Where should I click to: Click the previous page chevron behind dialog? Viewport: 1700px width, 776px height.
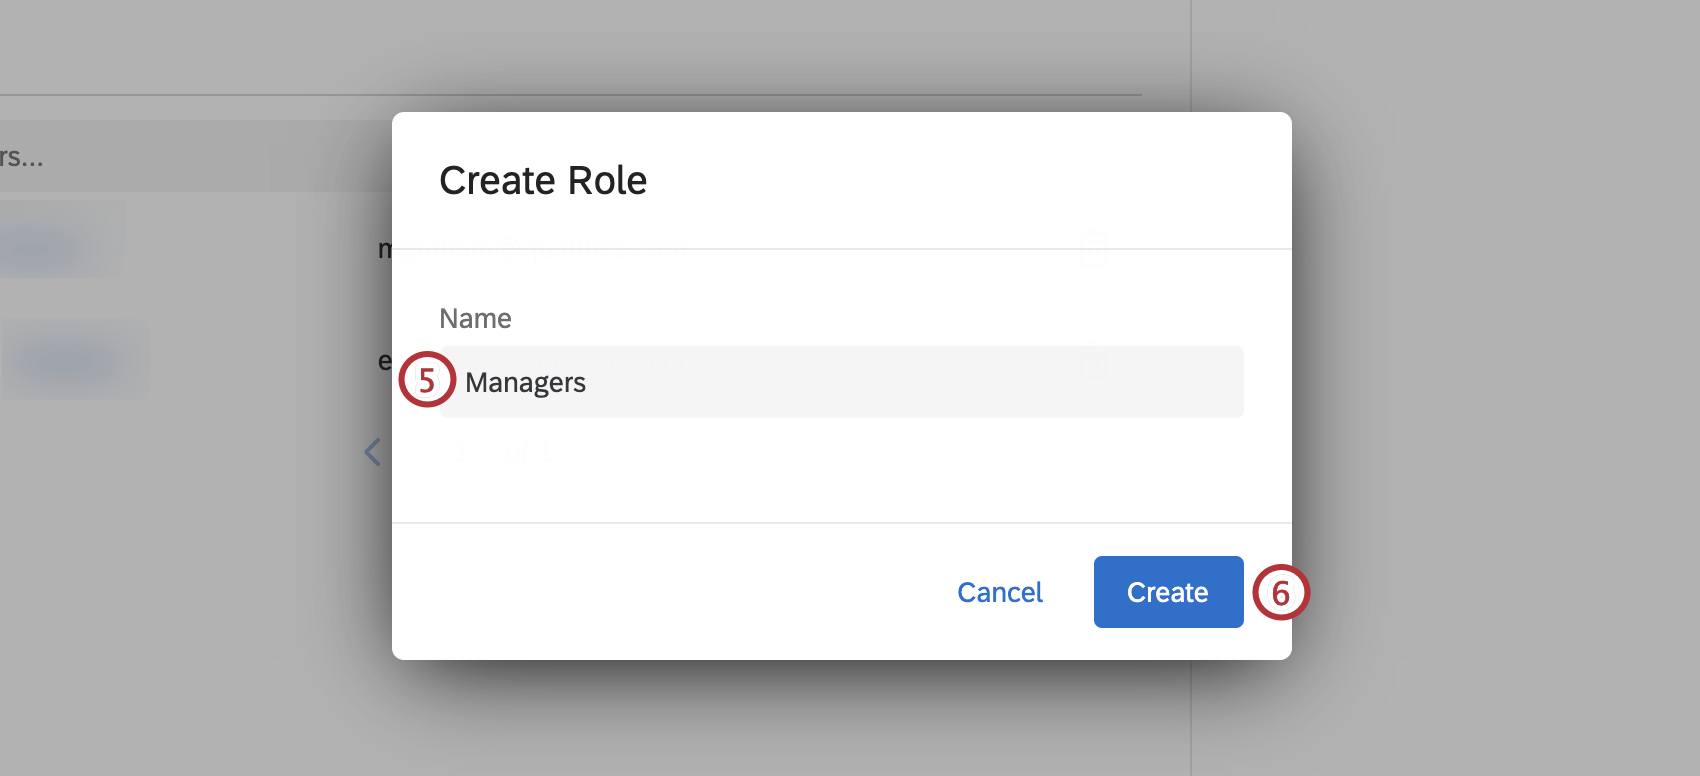373,452
